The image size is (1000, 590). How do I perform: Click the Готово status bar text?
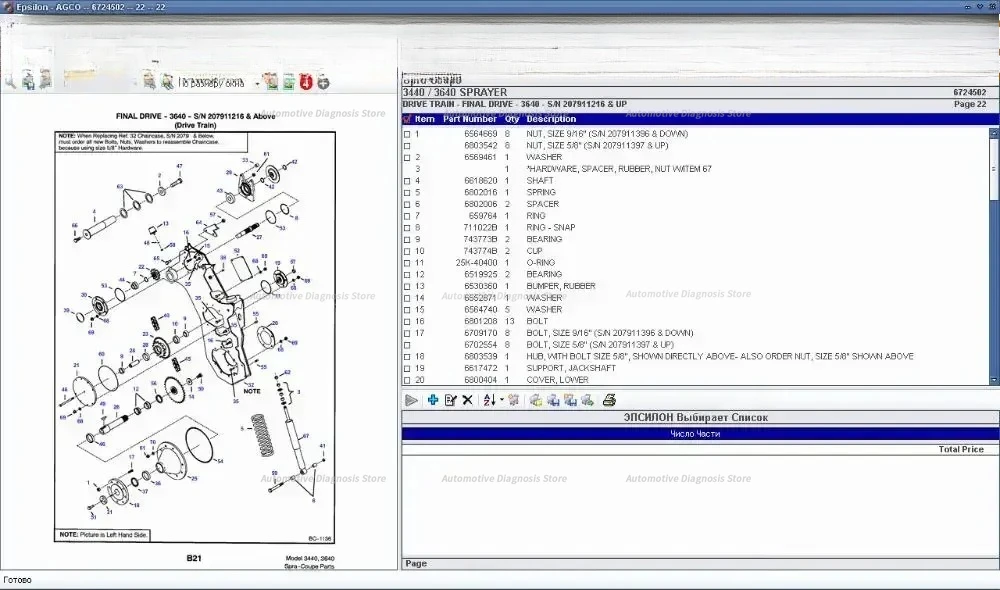17,580
